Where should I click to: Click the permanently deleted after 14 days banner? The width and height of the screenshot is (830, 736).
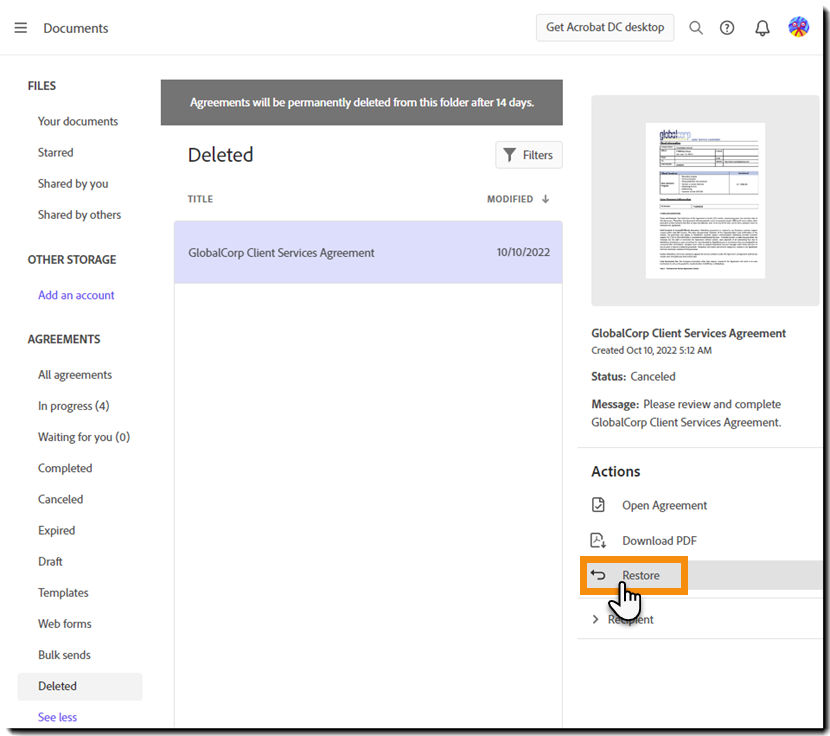[x=362, y=103]
